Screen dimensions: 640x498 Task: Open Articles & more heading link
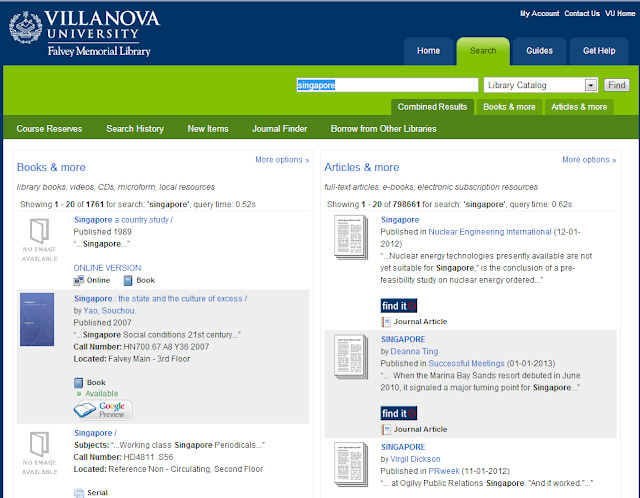pos(362,167)
